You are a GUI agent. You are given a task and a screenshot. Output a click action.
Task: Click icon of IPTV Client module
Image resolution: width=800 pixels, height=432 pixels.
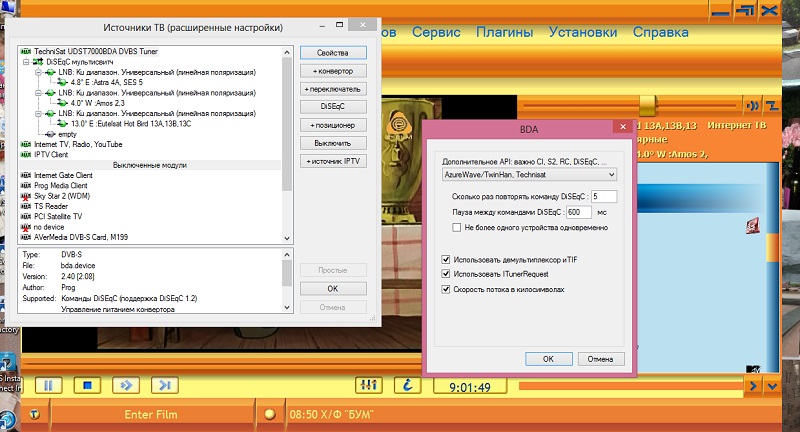(26, 155)
